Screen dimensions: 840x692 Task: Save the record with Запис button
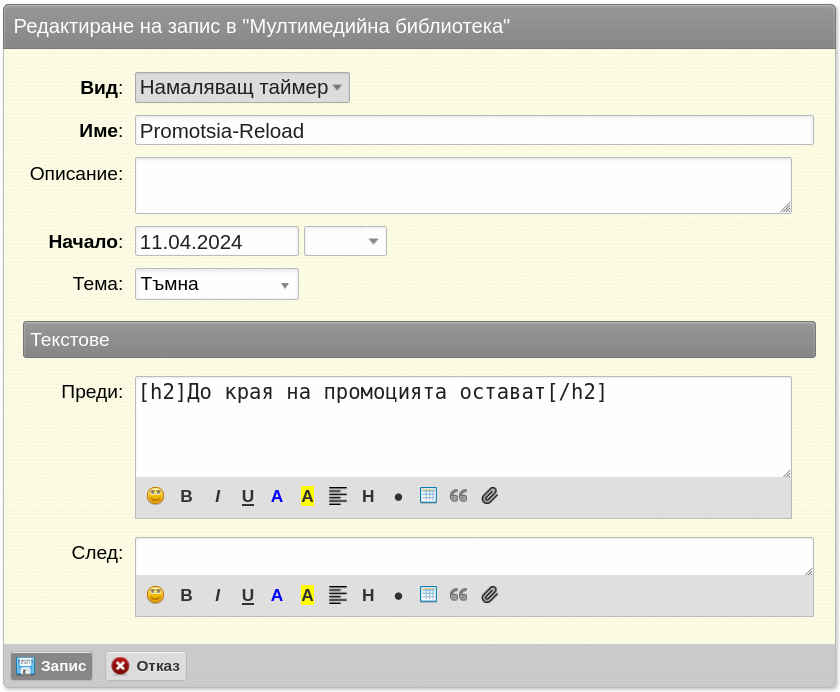click(x=51, y=666)
